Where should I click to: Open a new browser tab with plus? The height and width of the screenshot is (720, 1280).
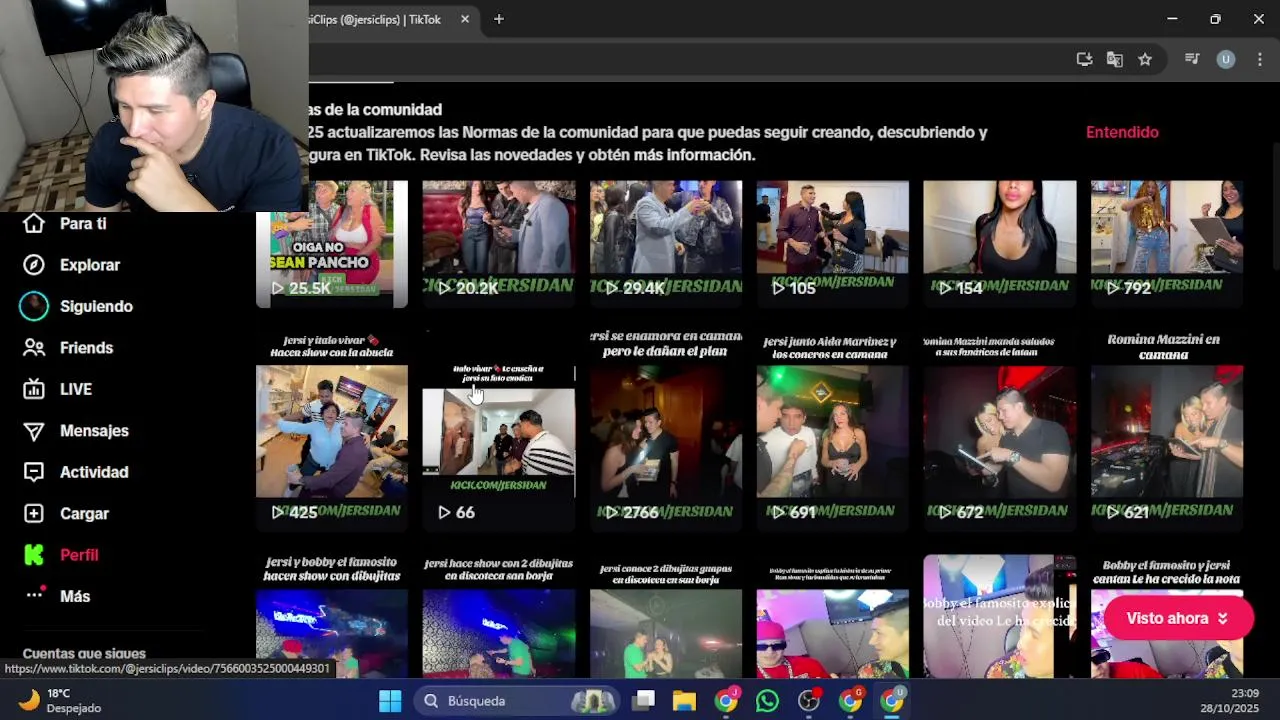(x=499, y=19)
